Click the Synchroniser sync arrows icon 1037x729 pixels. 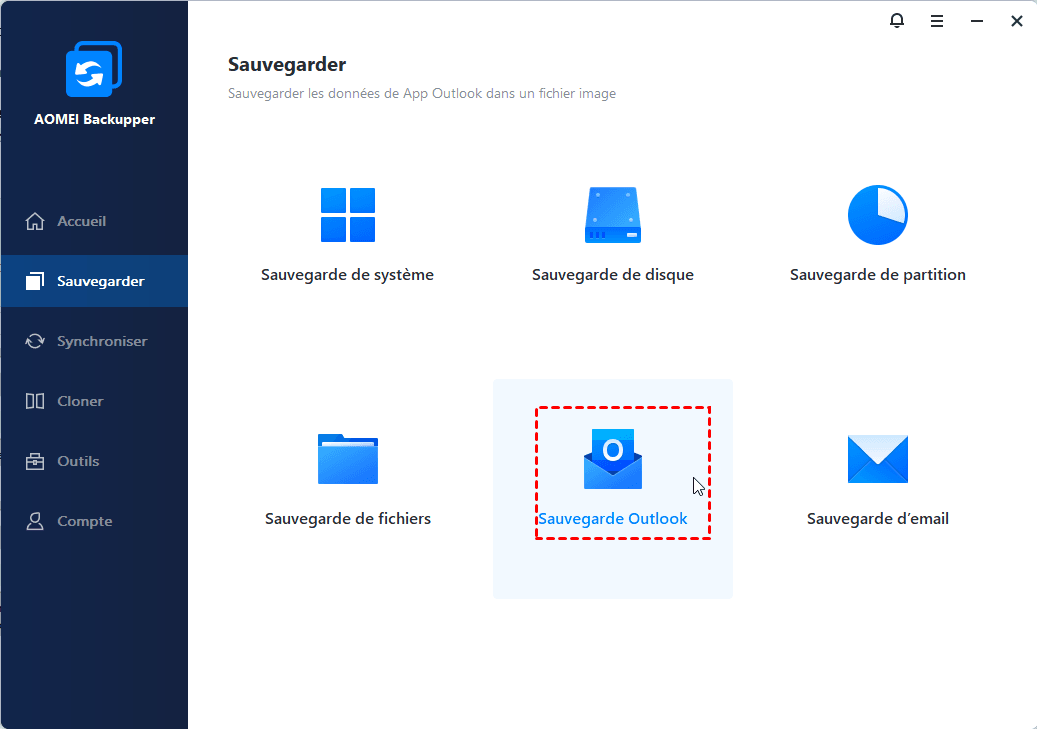tap(35, 341)
